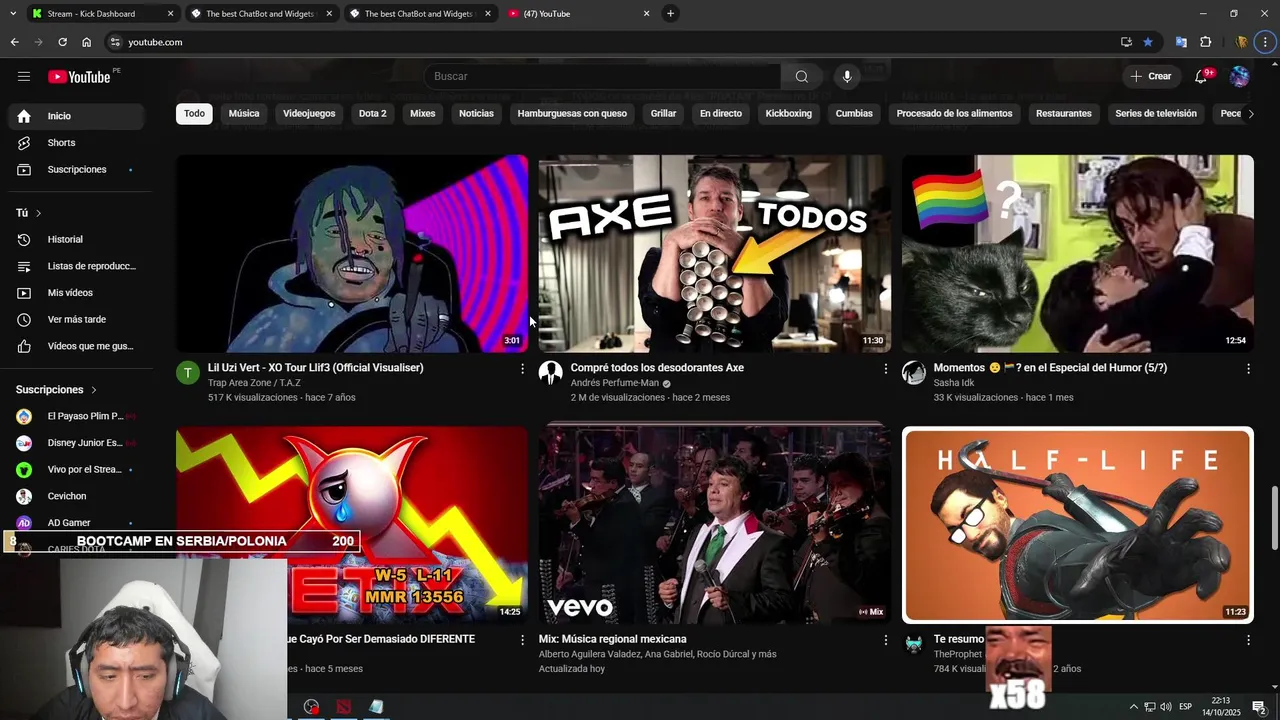Click the Crear button
Screen dimensions: 1280x720
coord(1150,76)
